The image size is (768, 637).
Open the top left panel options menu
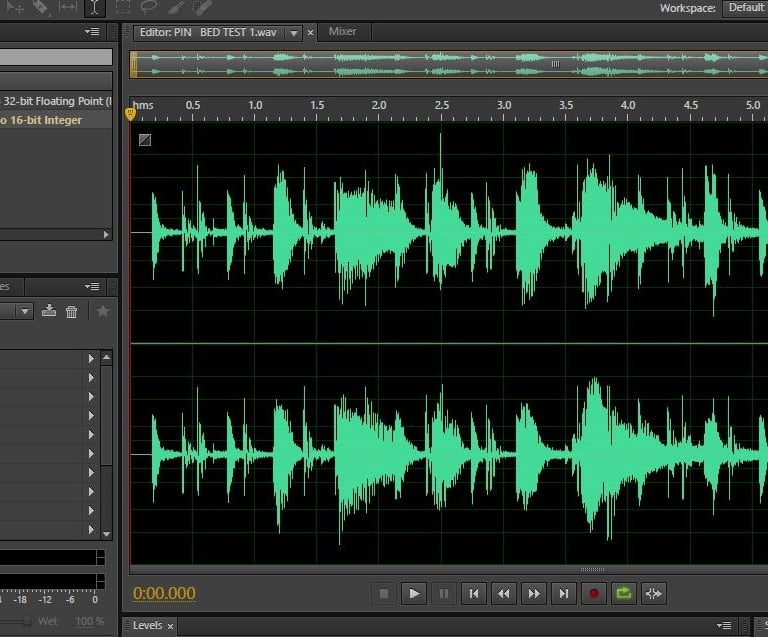point(92,32)
